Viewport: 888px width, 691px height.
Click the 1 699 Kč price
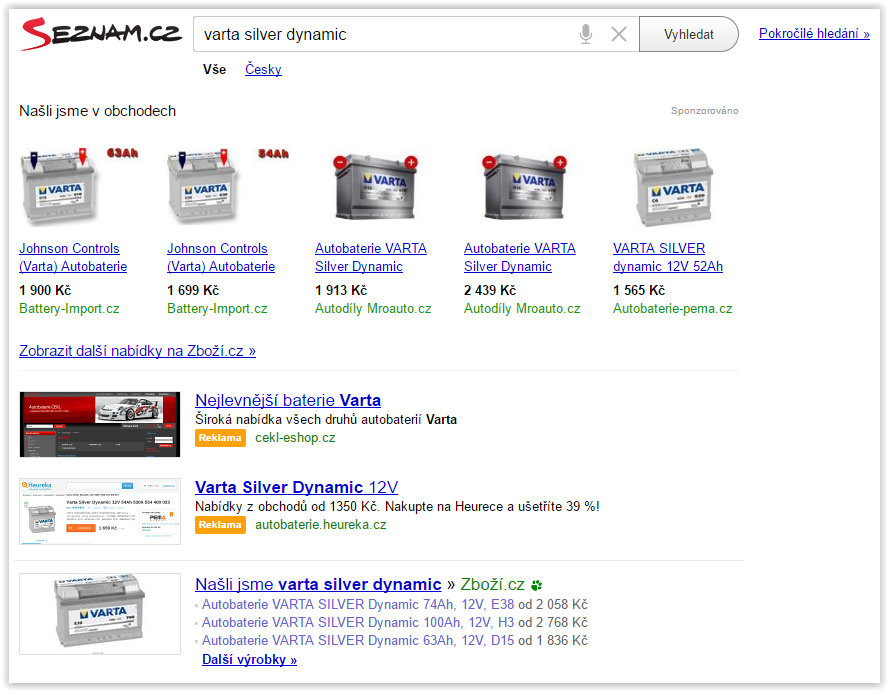coord(193,290)
